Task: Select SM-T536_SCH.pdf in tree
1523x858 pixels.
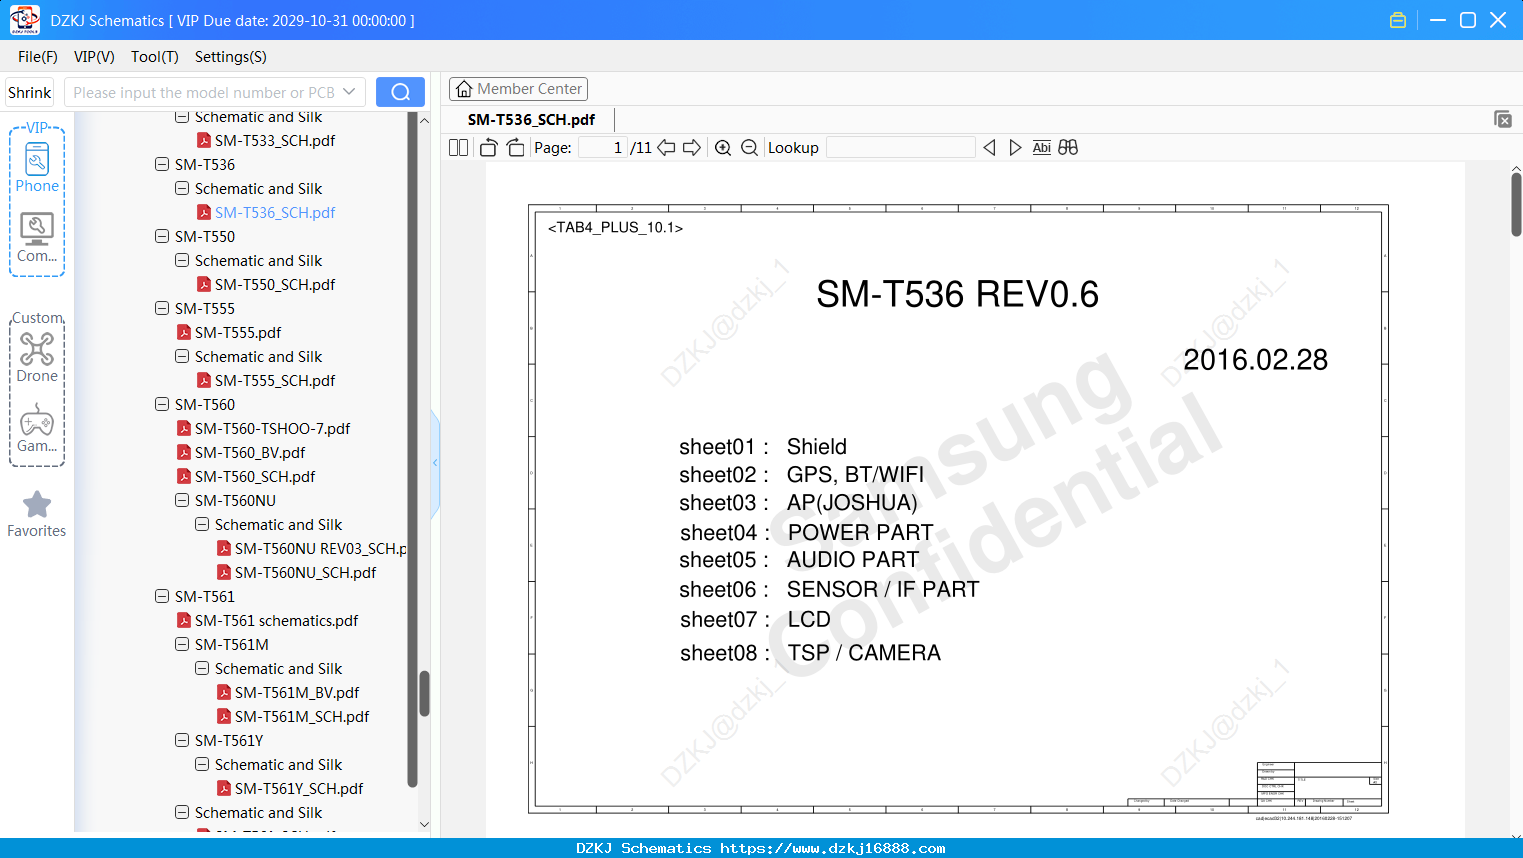Action: tap(266, 213)
